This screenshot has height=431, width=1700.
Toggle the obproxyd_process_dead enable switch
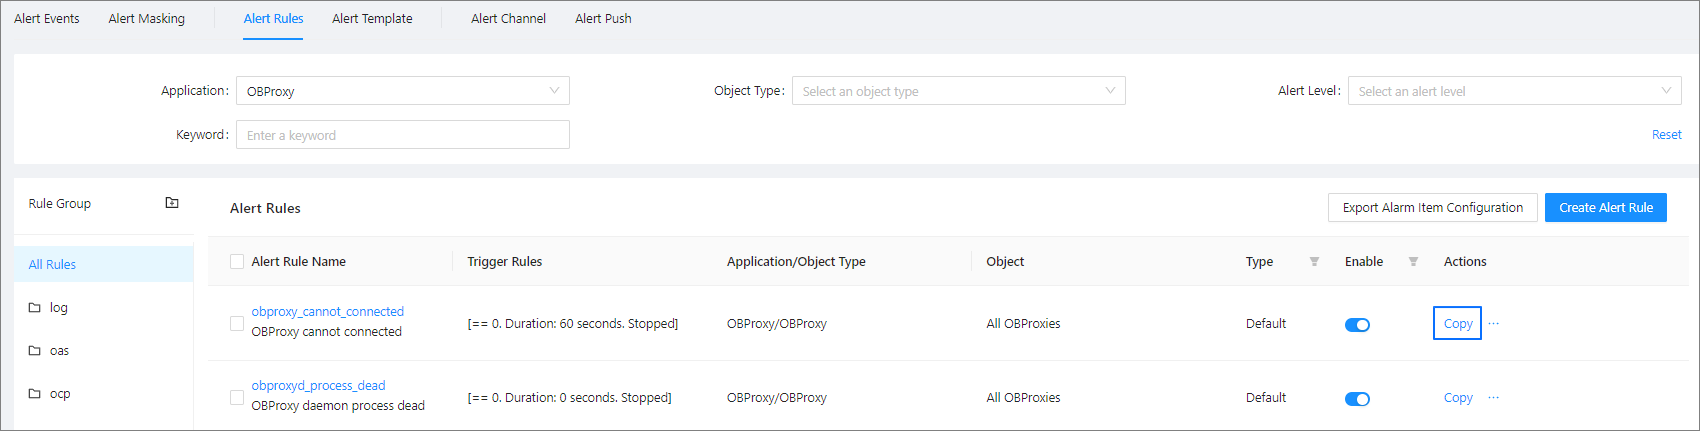[1357, 399]
